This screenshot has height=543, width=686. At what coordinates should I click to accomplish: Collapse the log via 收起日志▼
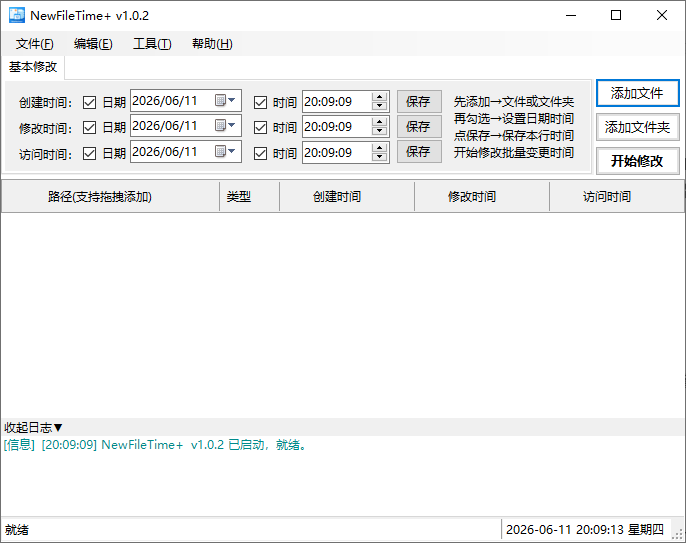(34, 427)
